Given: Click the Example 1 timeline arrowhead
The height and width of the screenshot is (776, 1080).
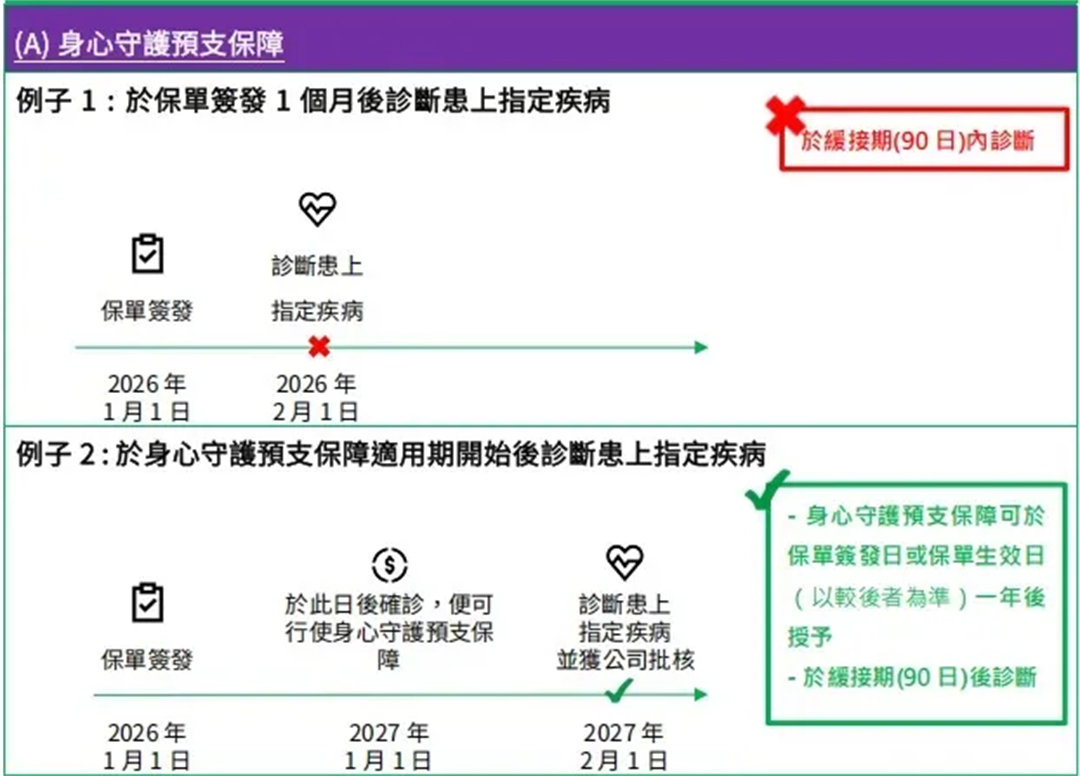Looking at the screenshot, I should (701, 348).
